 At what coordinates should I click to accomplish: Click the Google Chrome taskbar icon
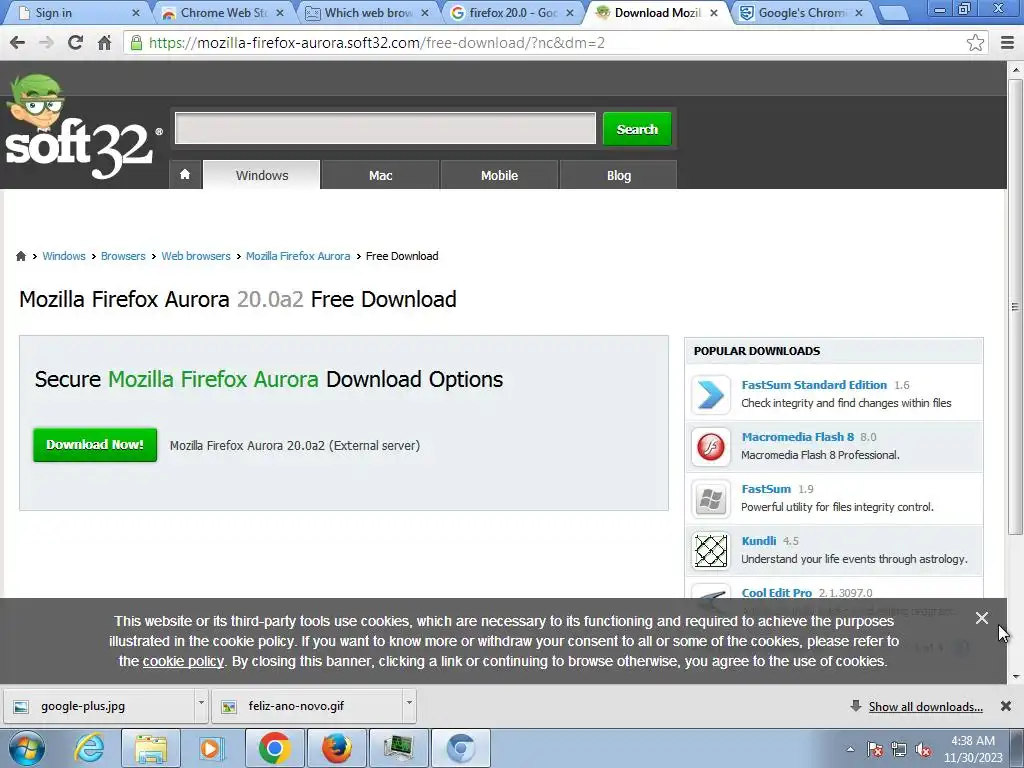(274, 748)
